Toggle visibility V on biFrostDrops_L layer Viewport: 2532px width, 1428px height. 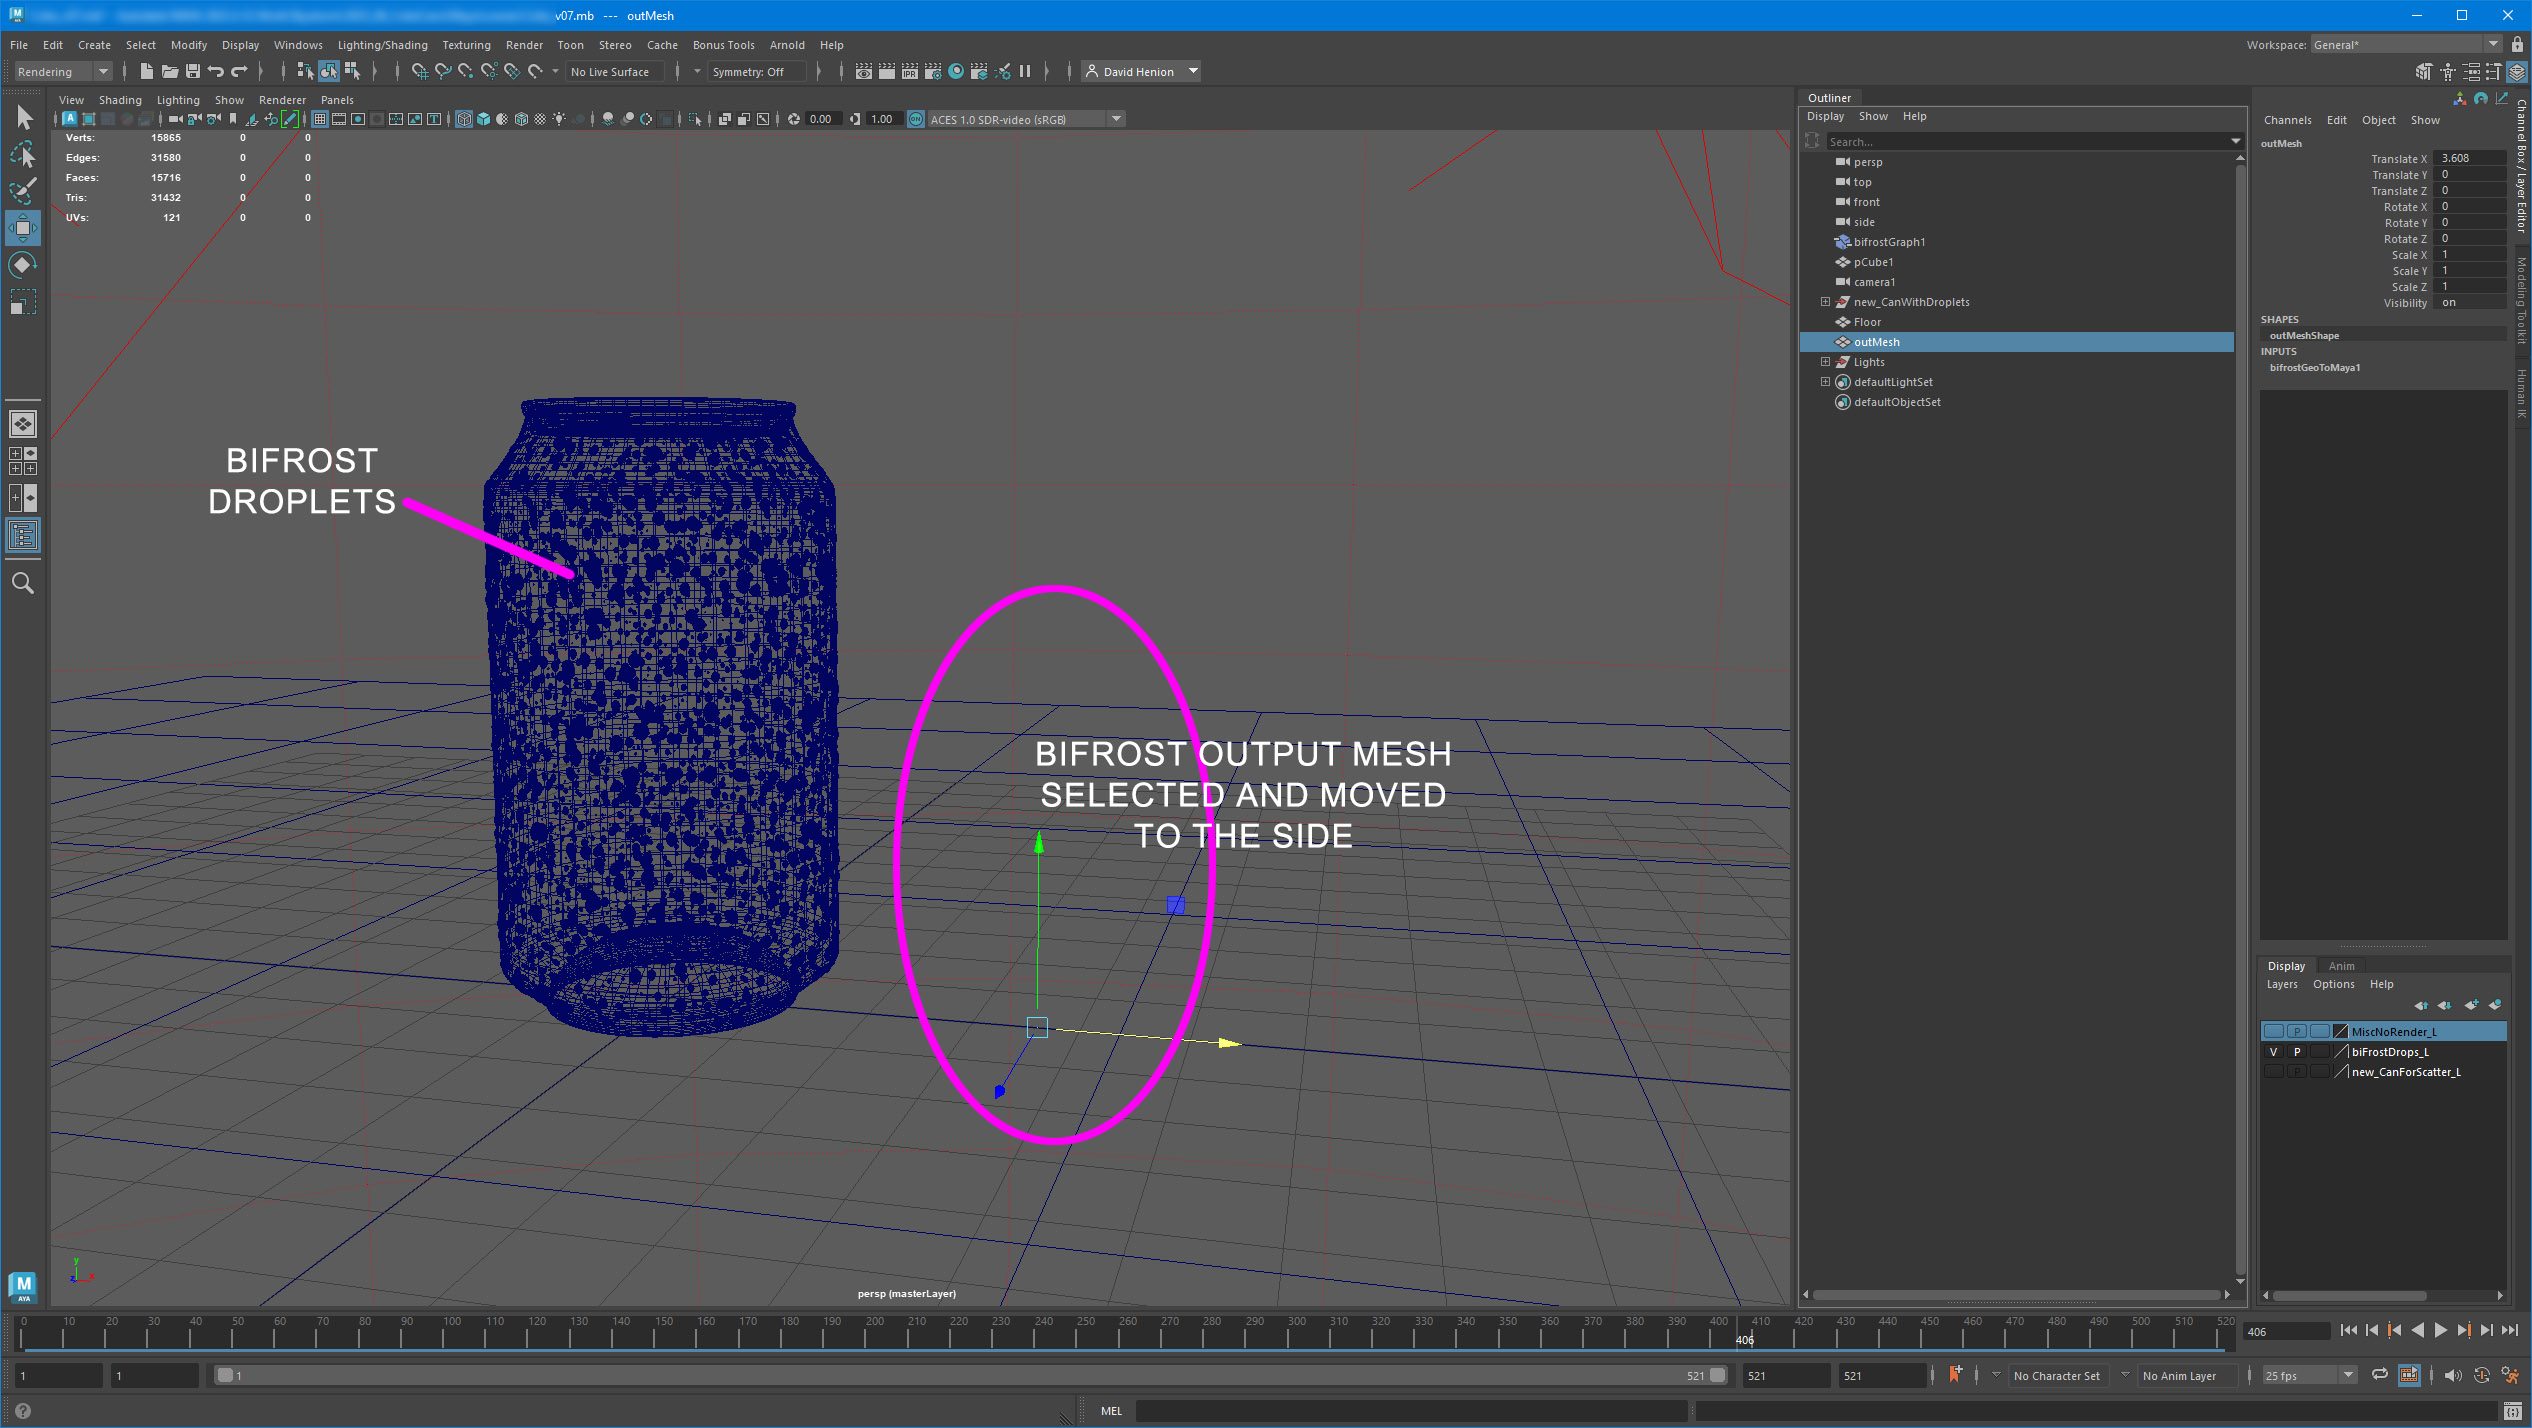coord(2274,1052)
